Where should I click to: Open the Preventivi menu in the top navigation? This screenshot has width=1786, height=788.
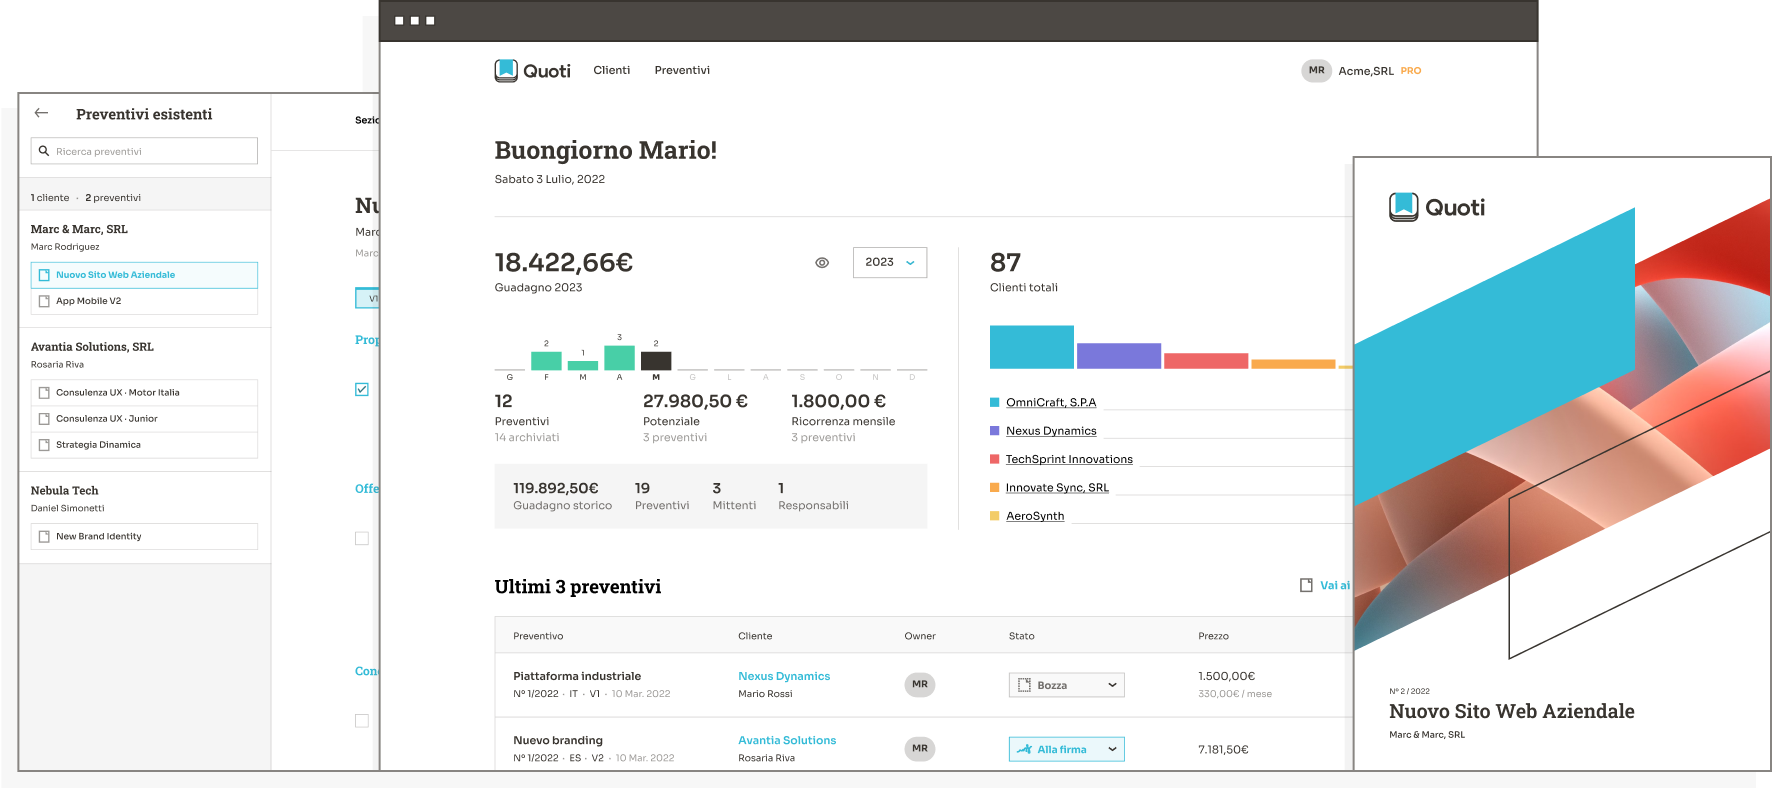point(682,70)
